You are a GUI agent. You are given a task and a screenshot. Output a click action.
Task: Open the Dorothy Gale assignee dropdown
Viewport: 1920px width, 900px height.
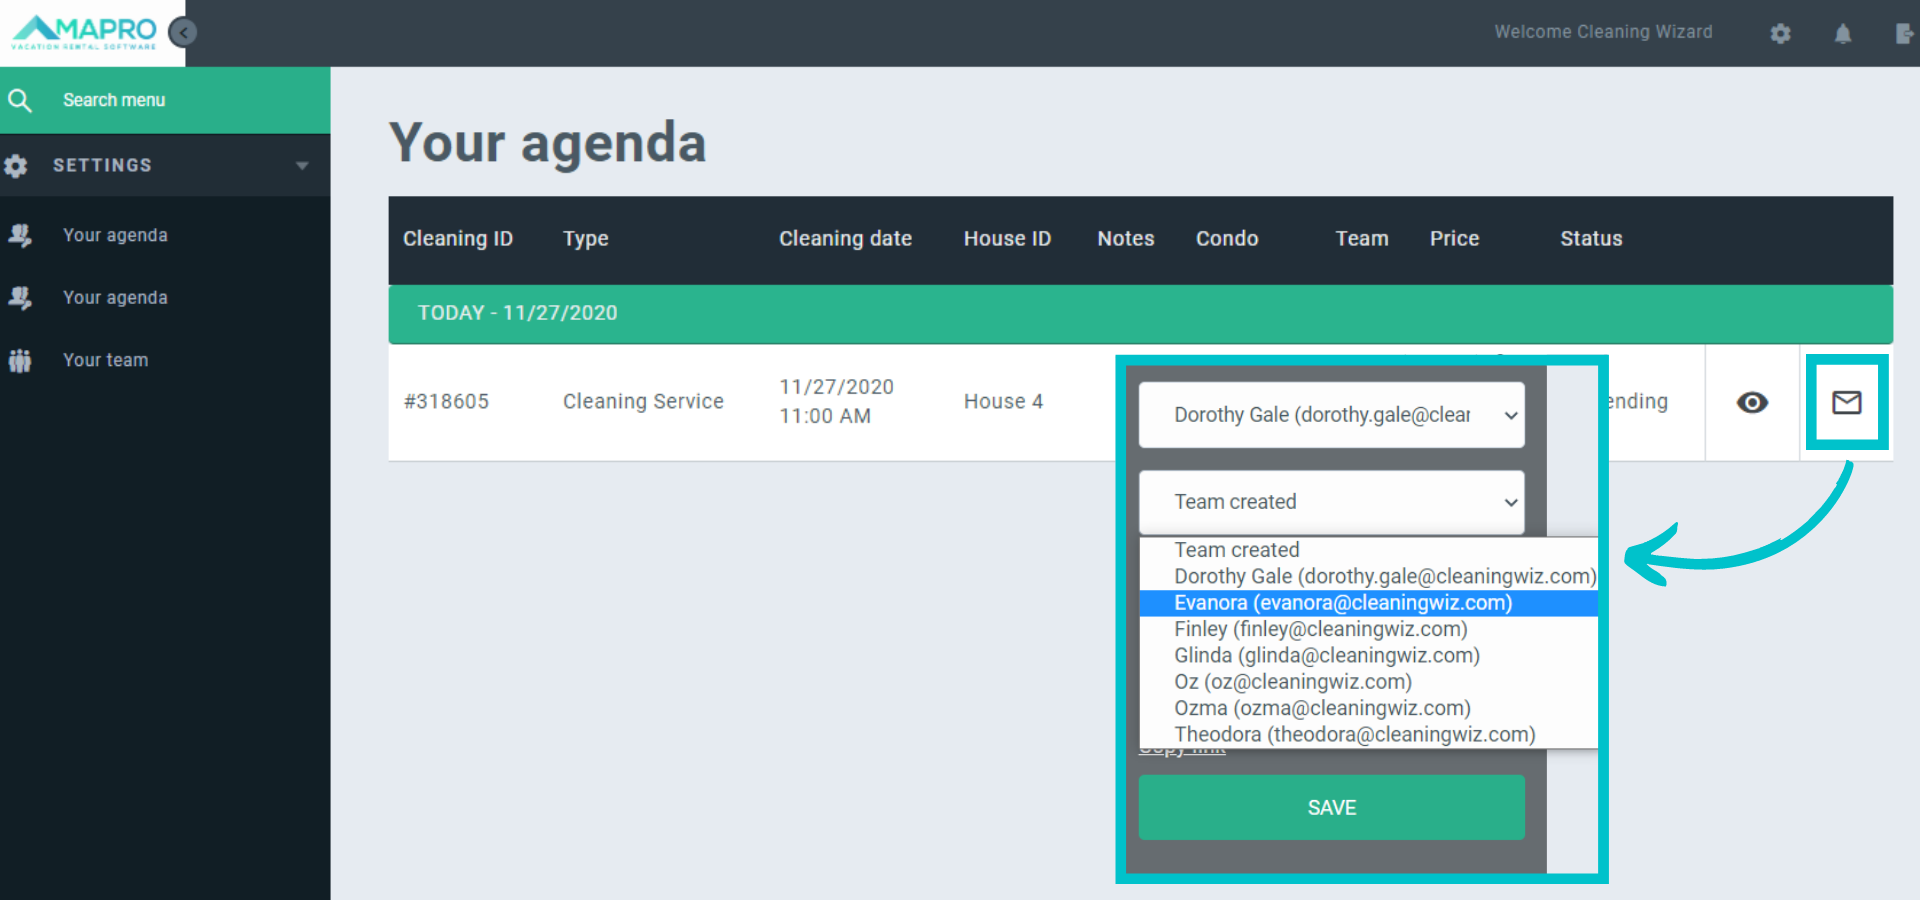1331,415
